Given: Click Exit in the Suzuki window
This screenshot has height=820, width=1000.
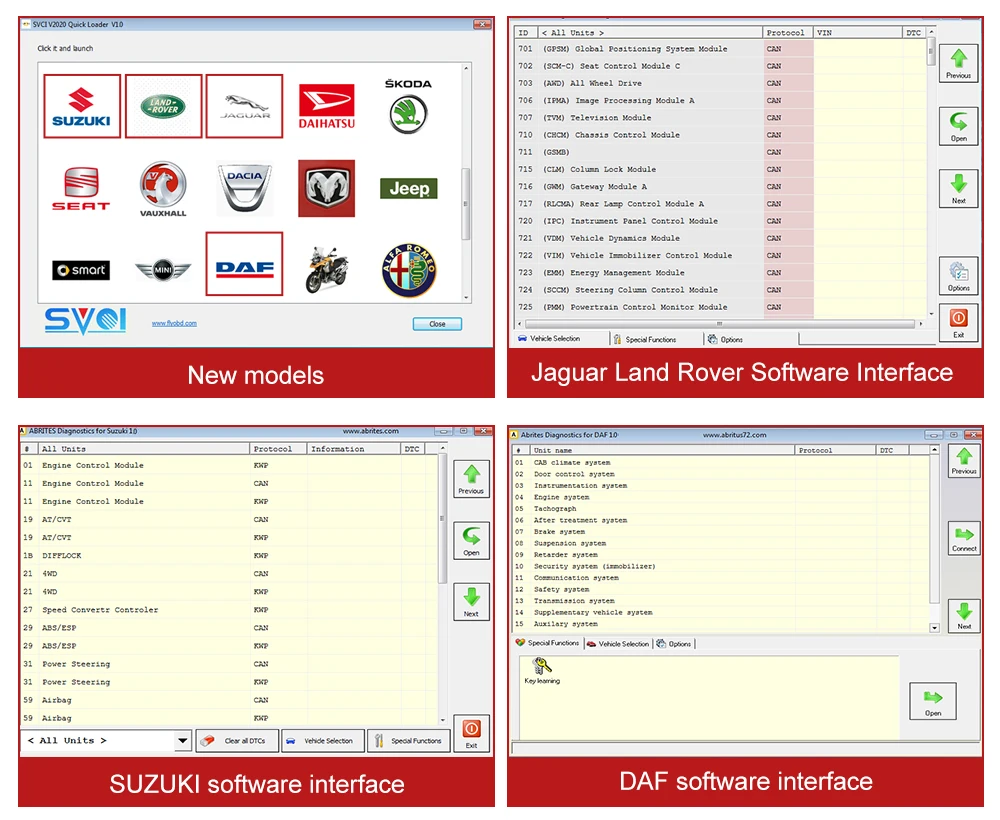Looking at the screenshot, I should 471,733.
